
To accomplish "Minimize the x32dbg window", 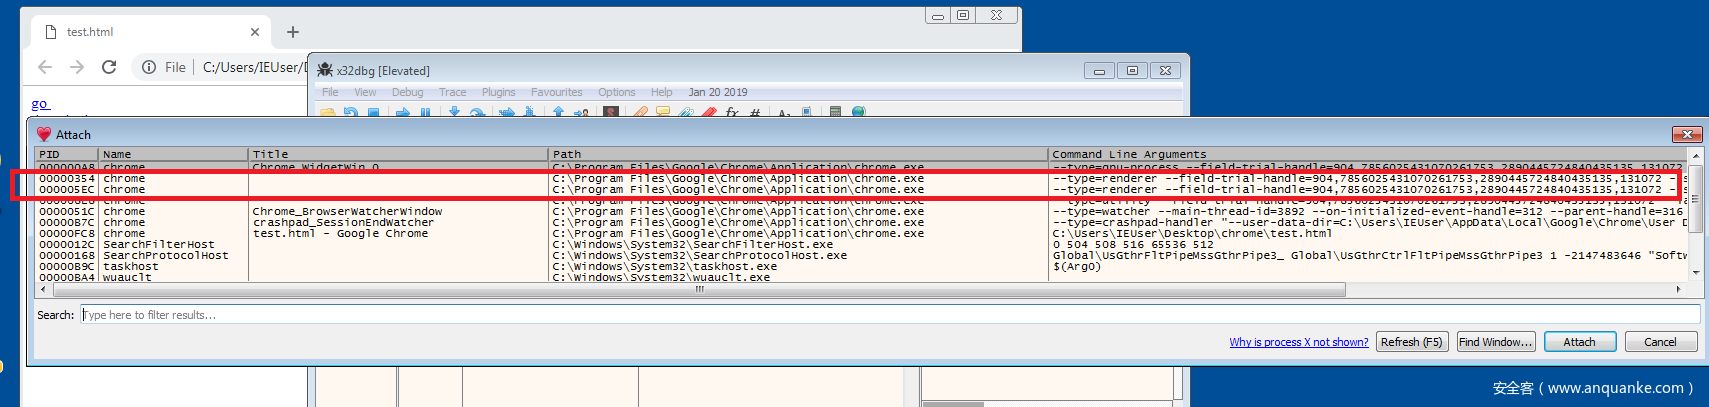I will pos(1099,70).
